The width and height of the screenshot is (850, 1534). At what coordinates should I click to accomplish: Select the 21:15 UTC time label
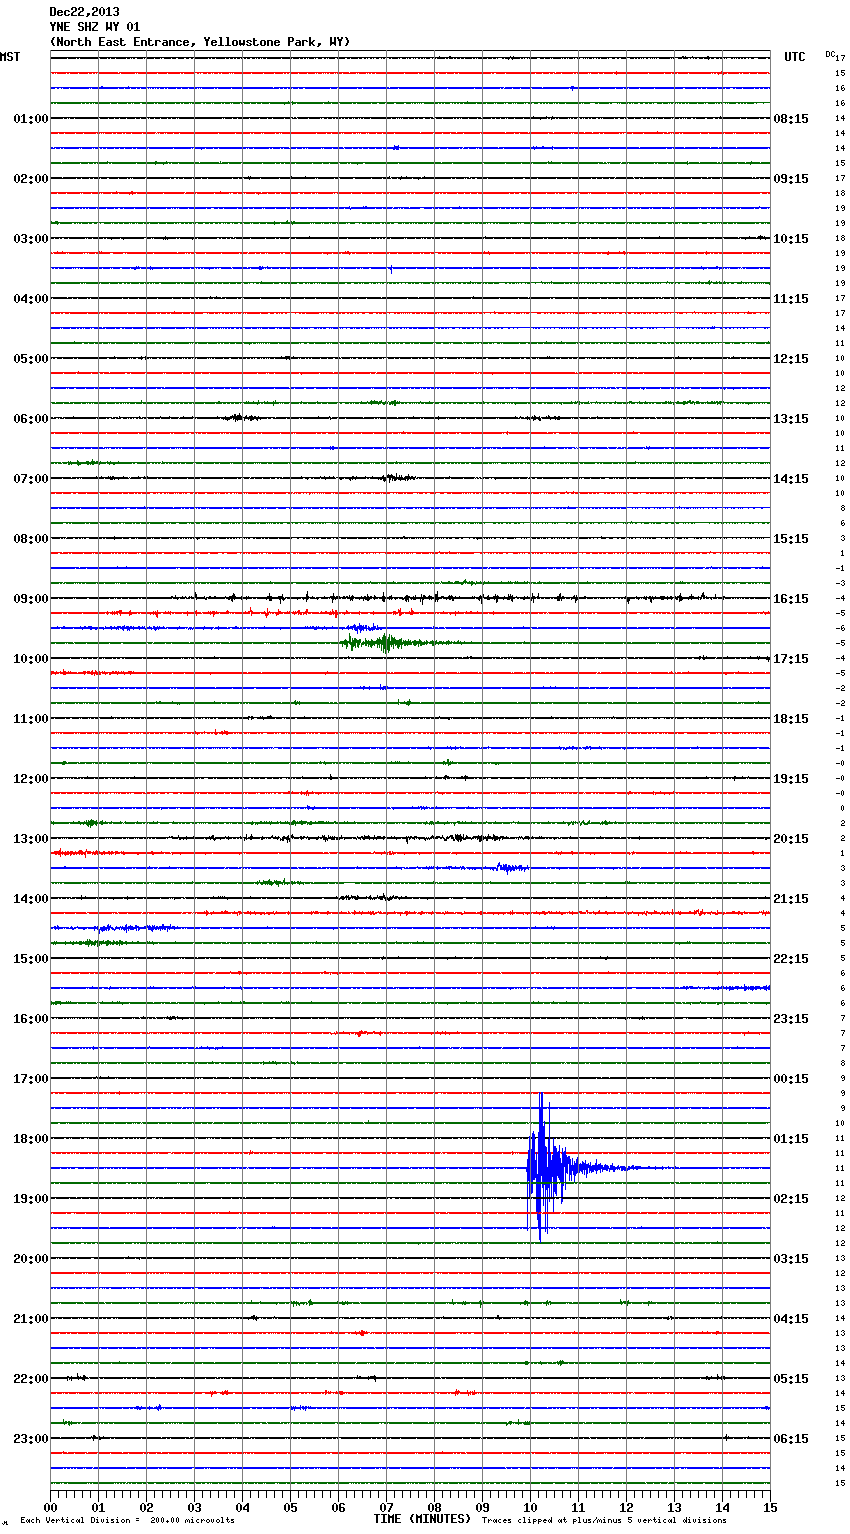[791, 899]
